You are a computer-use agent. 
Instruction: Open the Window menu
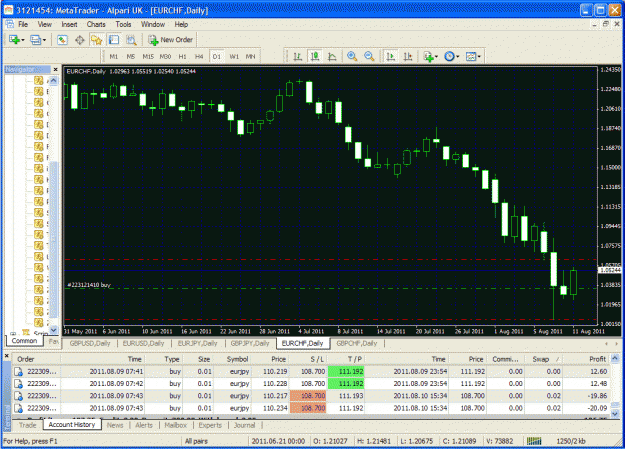tap(153, 24)
